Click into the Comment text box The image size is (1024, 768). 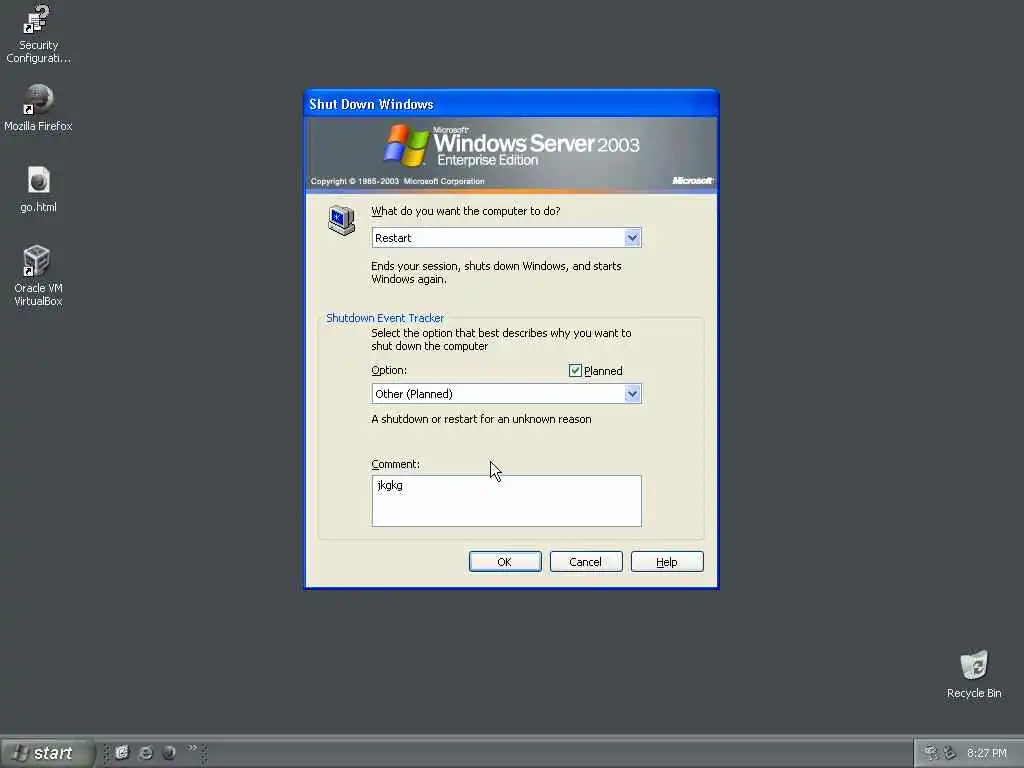coord(506,501)
